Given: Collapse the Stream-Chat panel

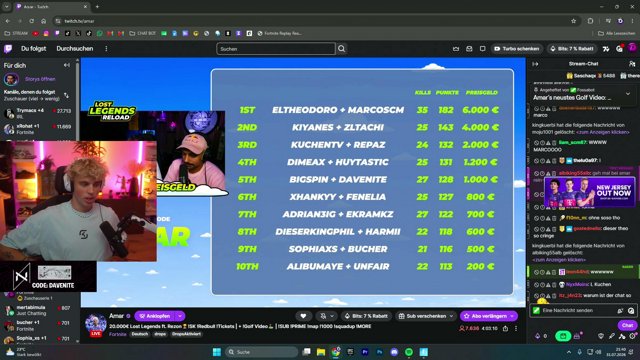Looking at the screenshot, I should (535, 64).
